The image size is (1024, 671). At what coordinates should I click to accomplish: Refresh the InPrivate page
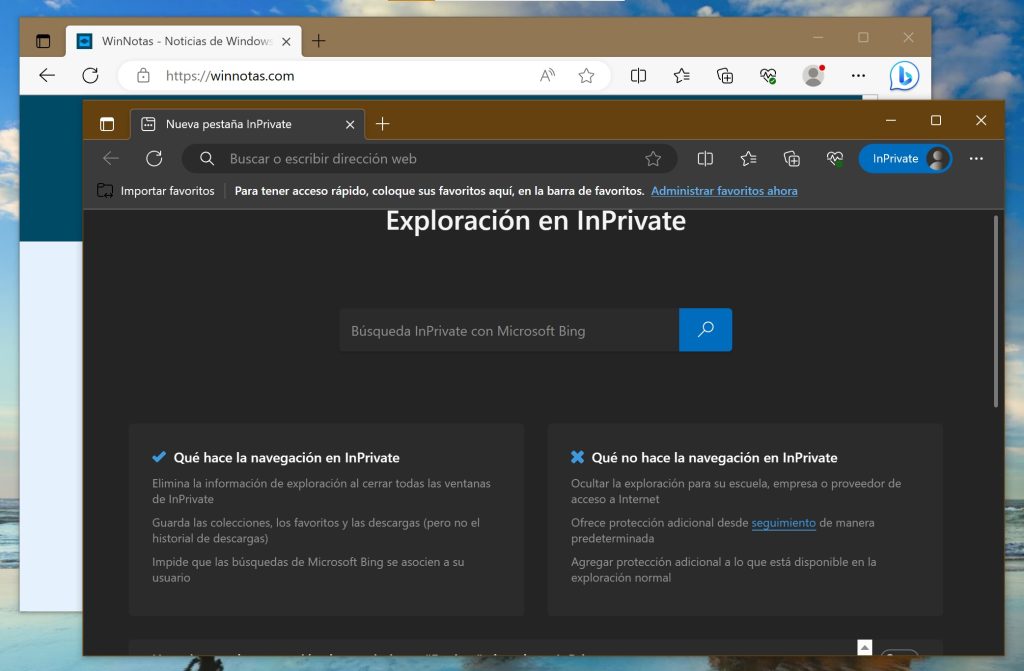click(155, 158)
